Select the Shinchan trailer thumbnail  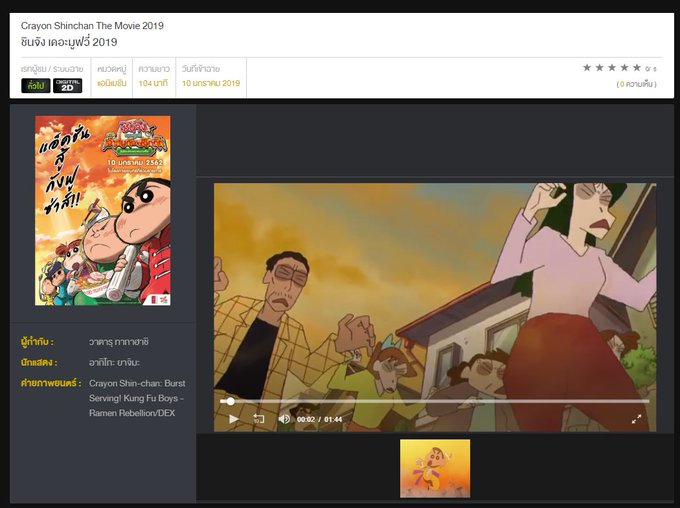click(x=435, y=468)
